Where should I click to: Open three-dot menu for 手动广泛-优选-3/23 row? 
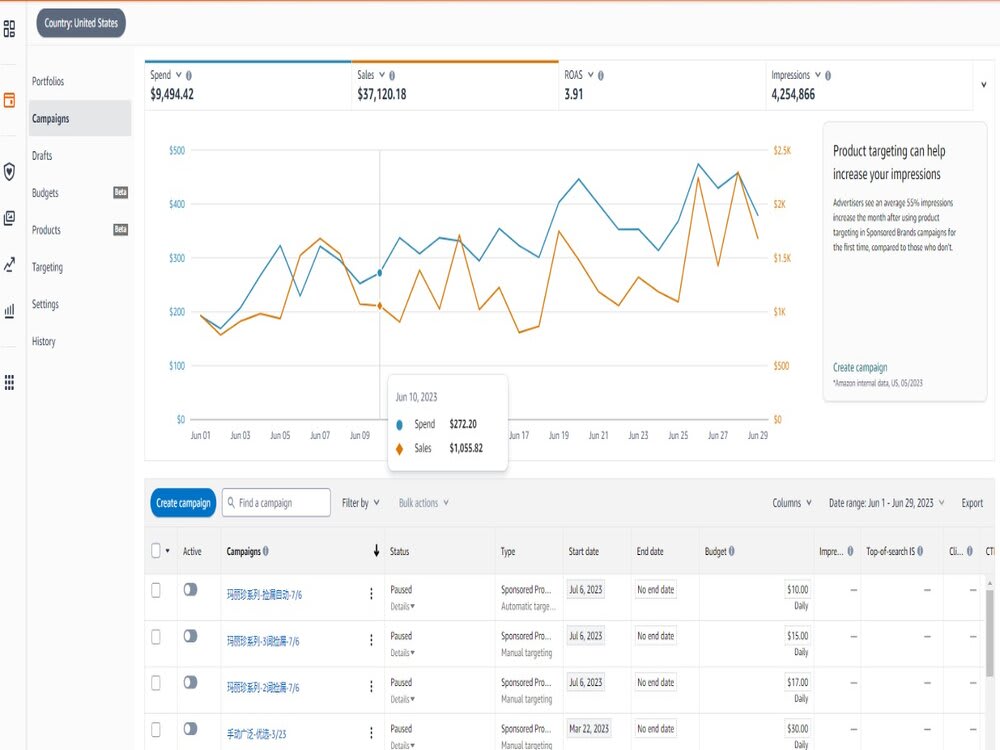click(x=371, y=733)
